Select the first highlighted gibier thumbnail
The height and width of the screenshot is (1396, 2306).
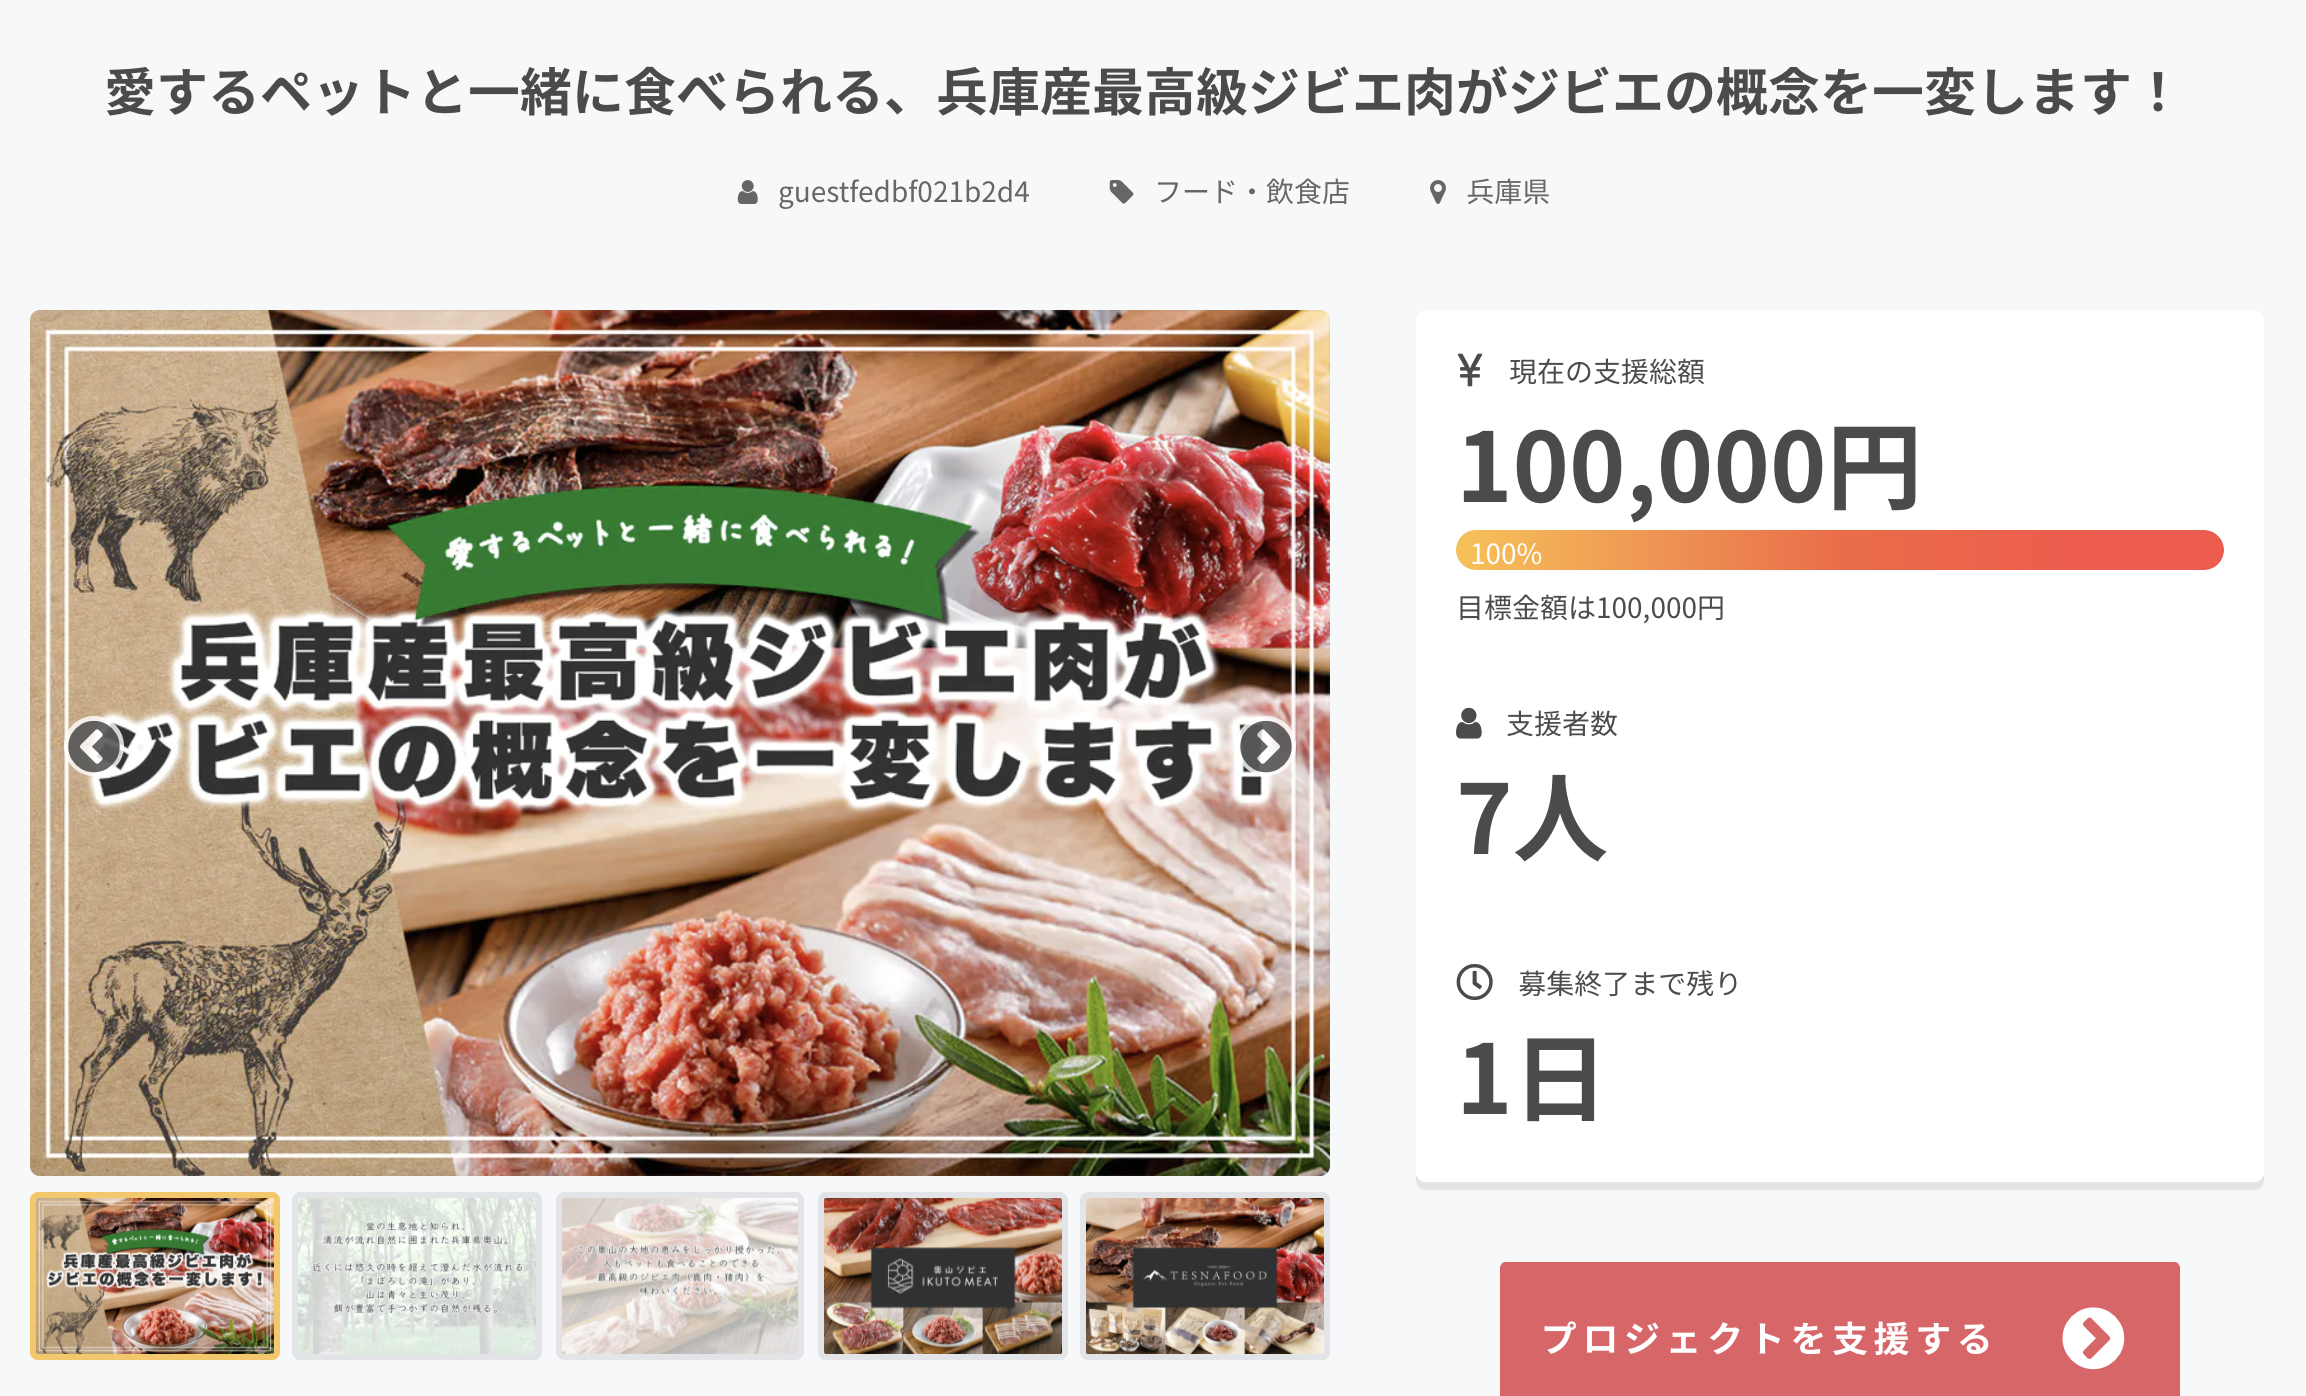pyautogui.click(x=155, y=1276)
